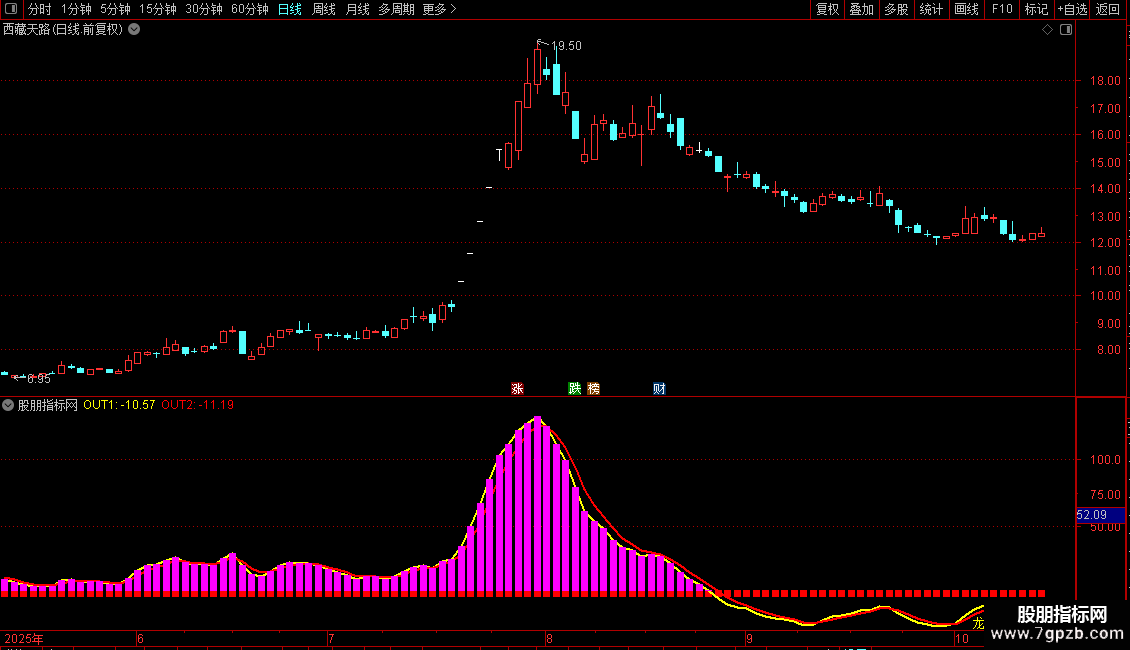The height and width of the screenshot is (650, 1130).
Task: Open the green 跌 marker icon
Action: click(x=574, y=388)
